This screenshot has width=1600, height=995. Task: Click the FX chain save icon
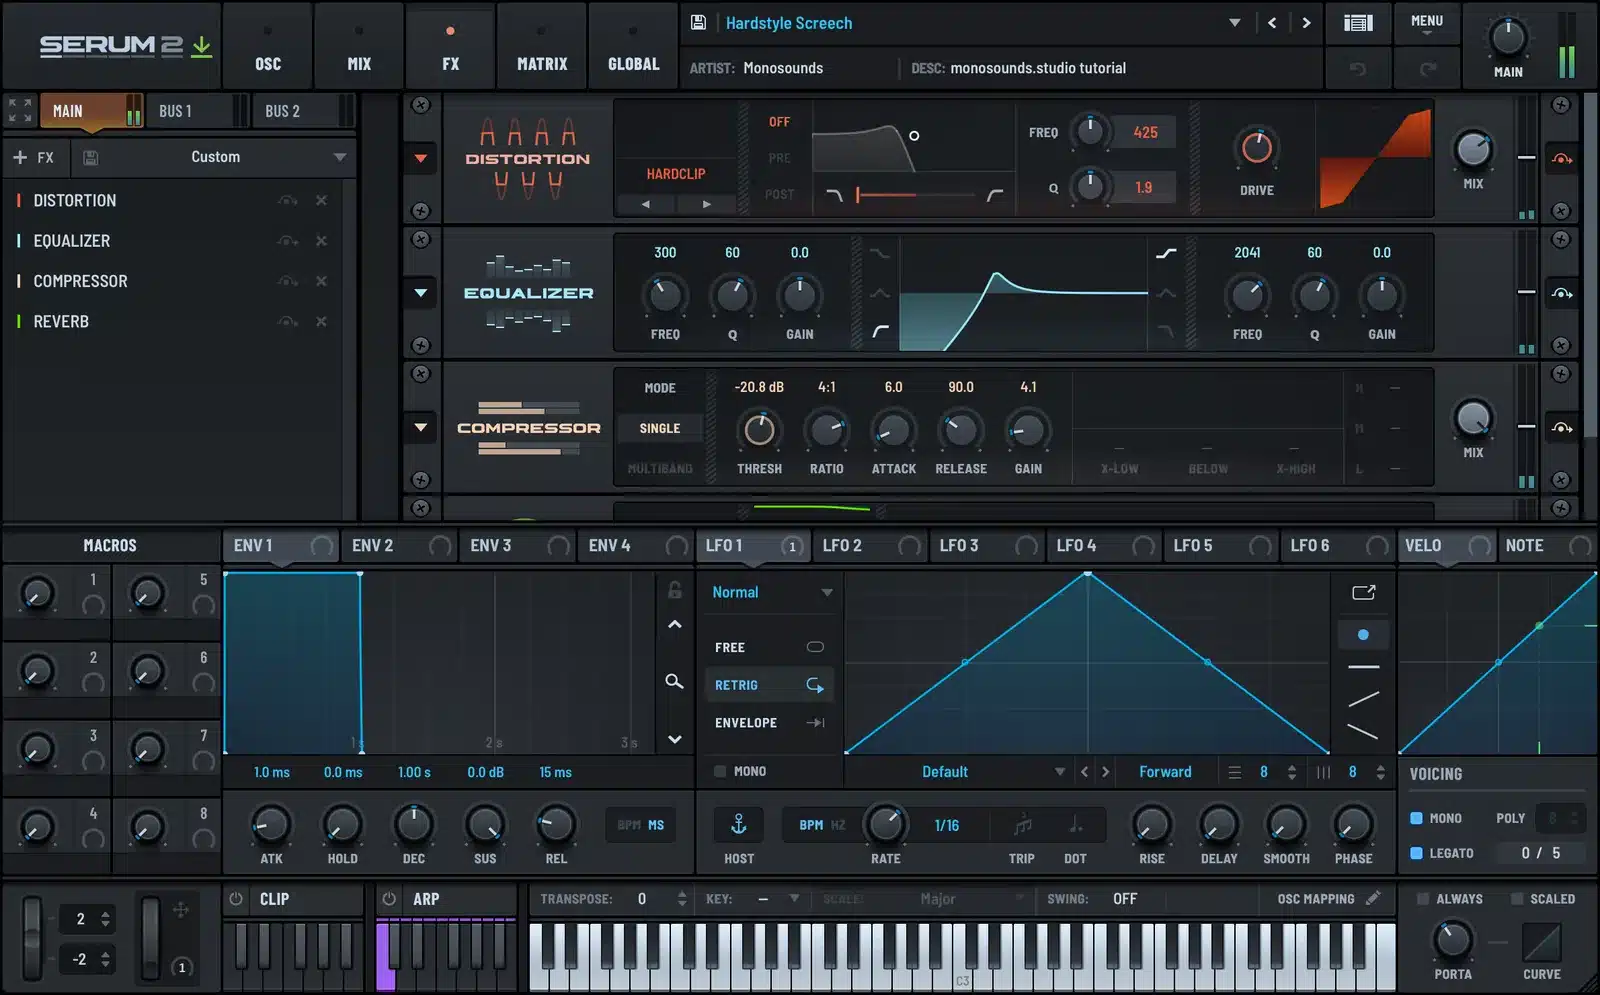pyautogui.click(x=90, y=157)
